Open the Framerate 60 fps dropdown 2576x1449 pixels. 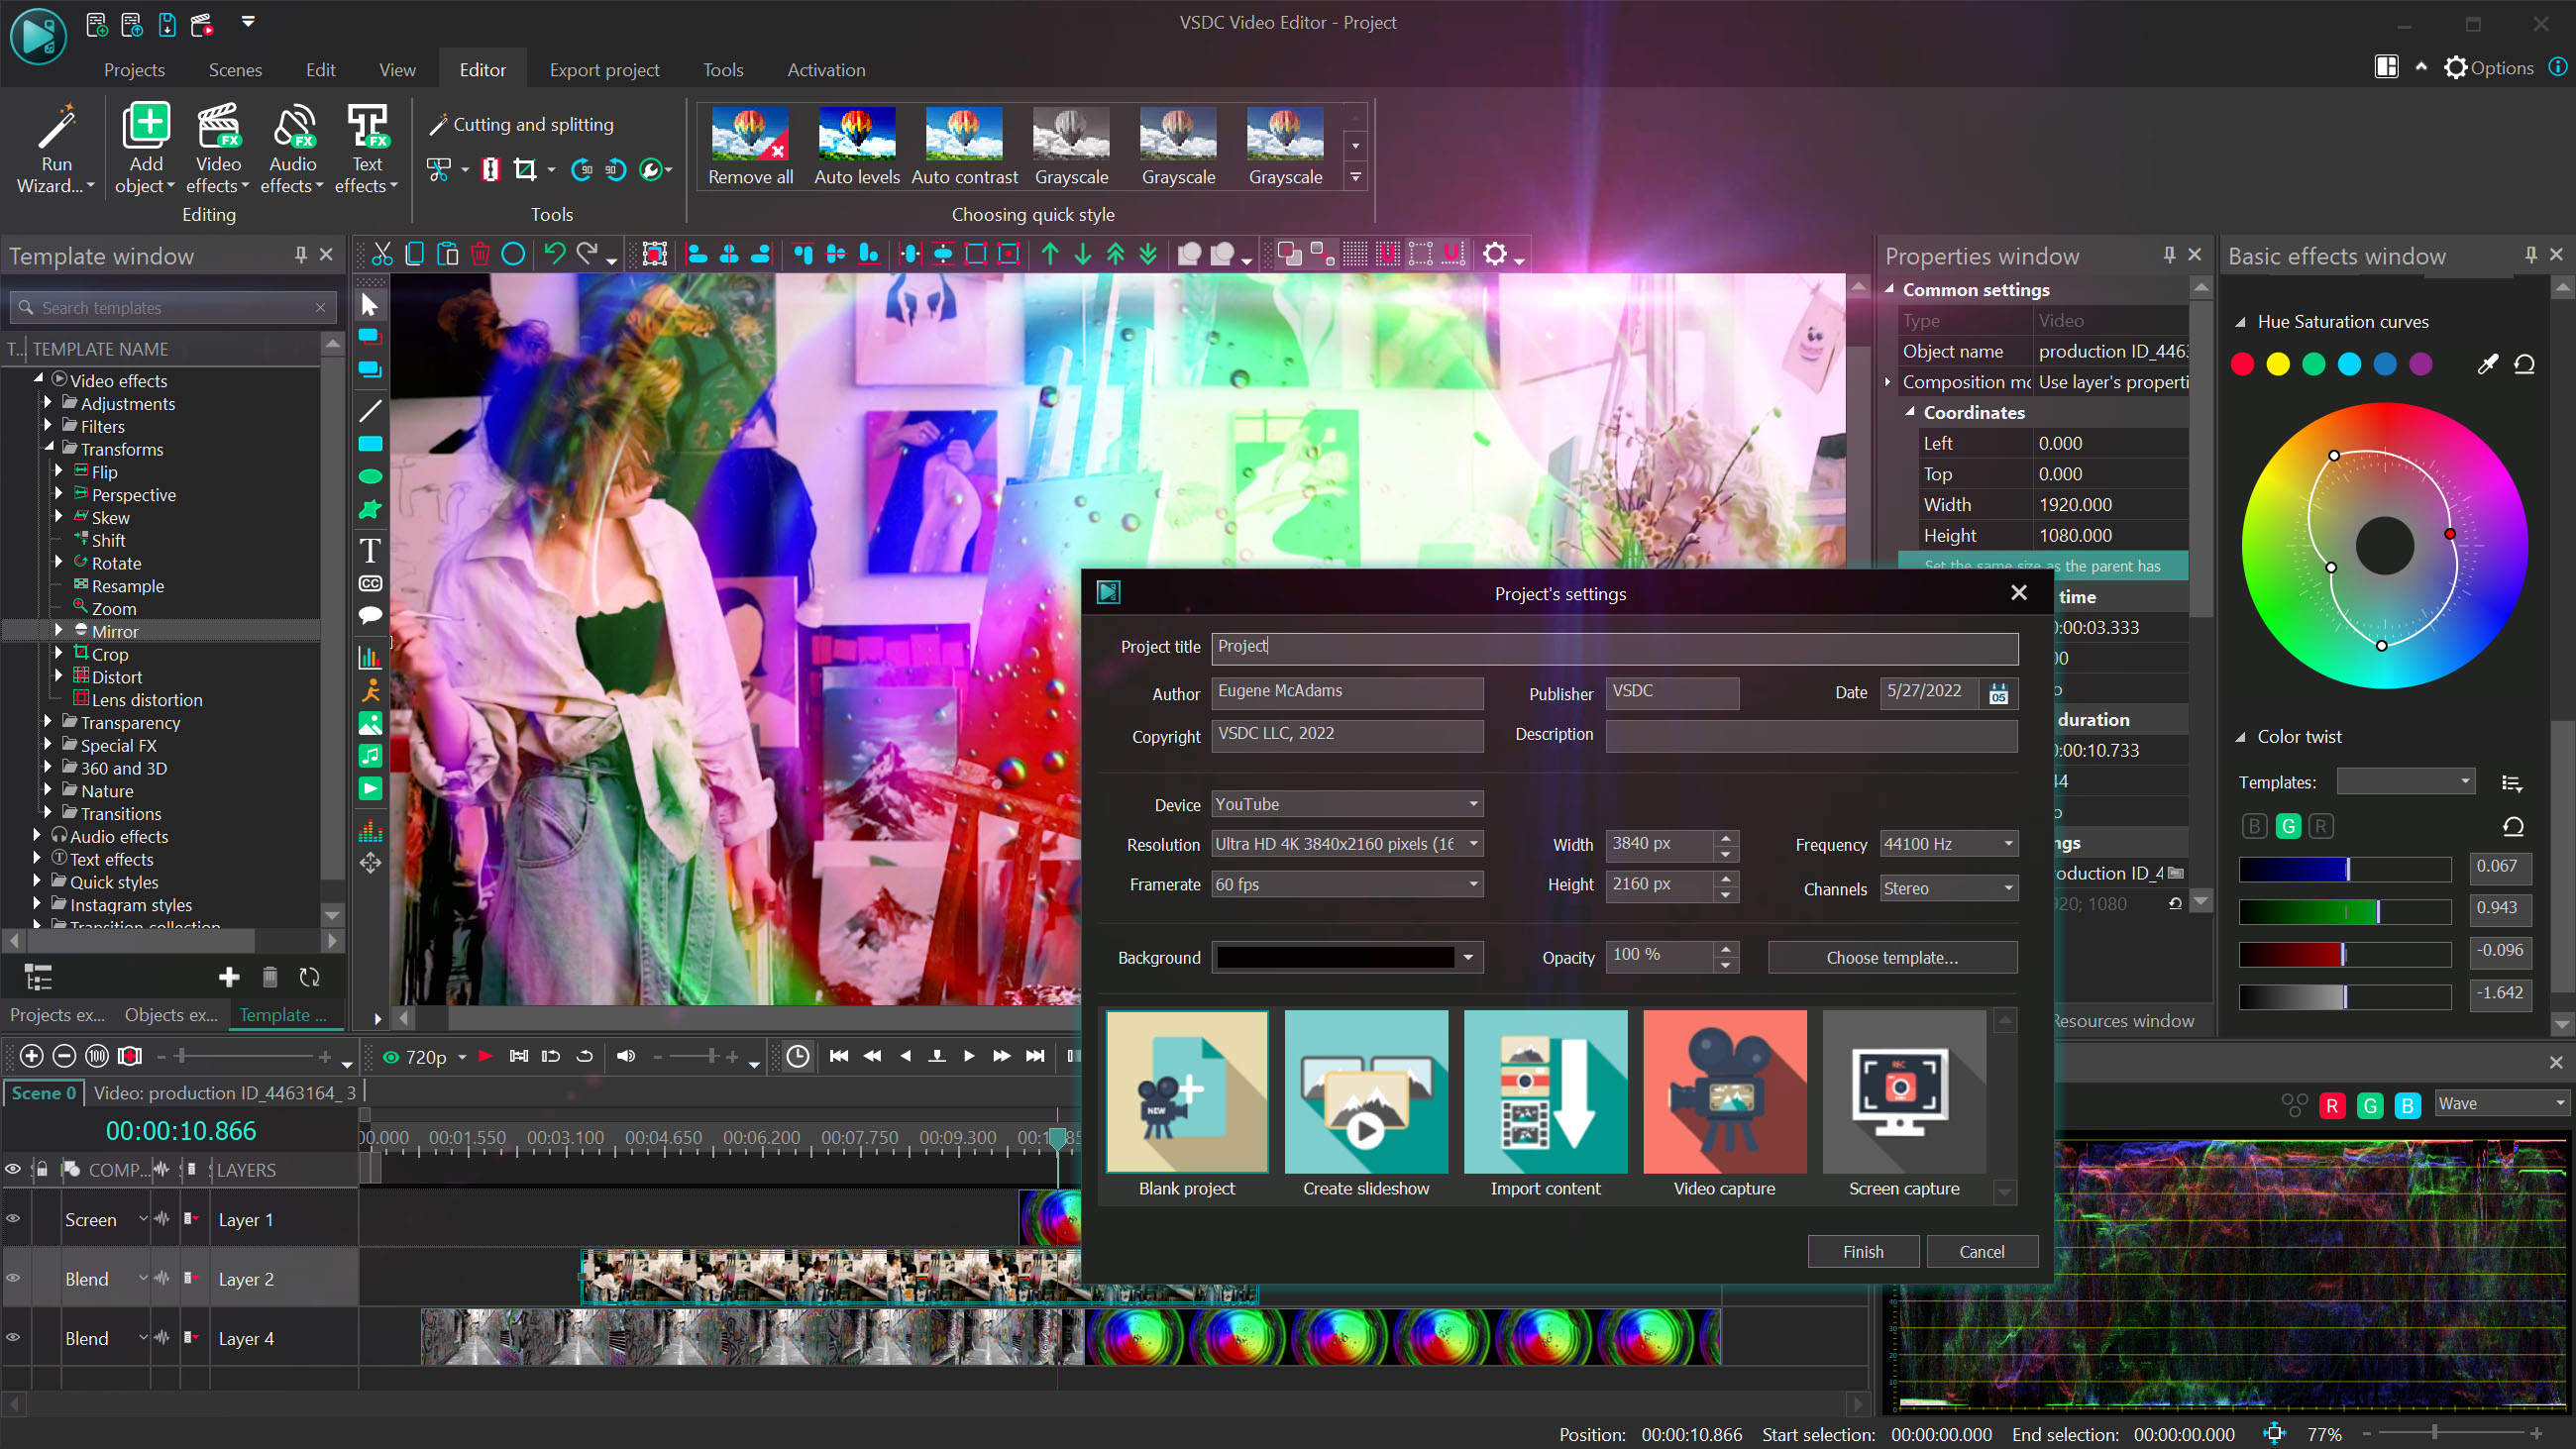(x=1346, y=884)
